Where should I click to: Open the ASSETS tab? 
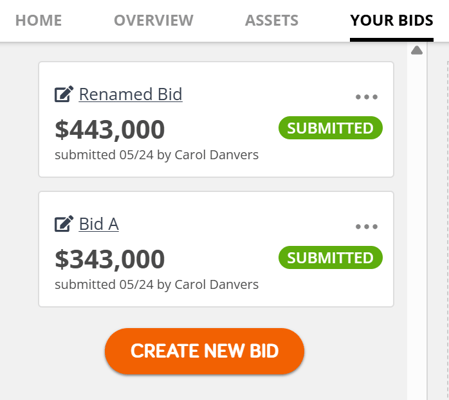272,20
